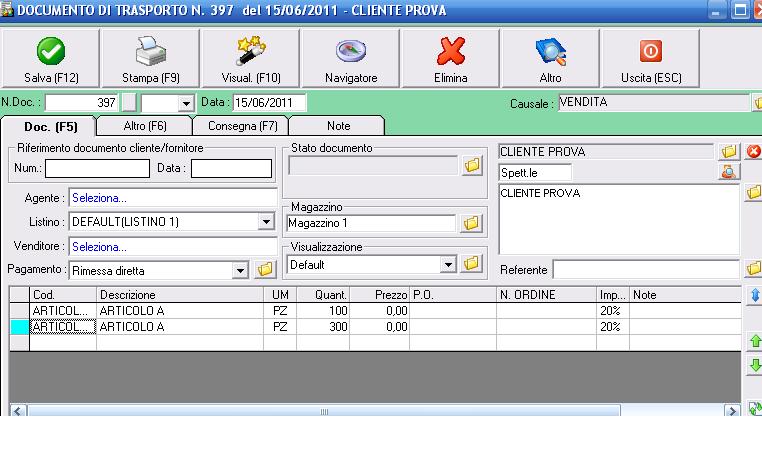The image size is (762, 450).
Task: Open folder icon next to Causale field
Action: pyautogui.click(x=757, y=102)
